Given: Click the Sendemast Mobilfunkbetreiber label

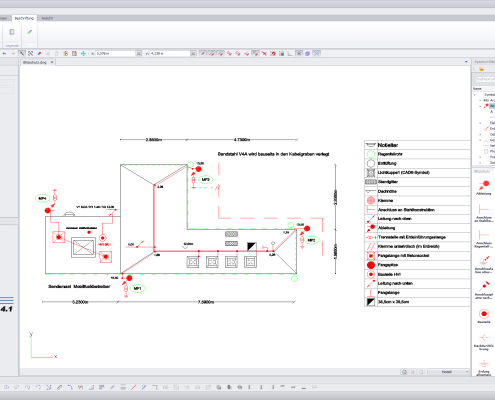Looking at the screenshot, I should coord(79,287).
